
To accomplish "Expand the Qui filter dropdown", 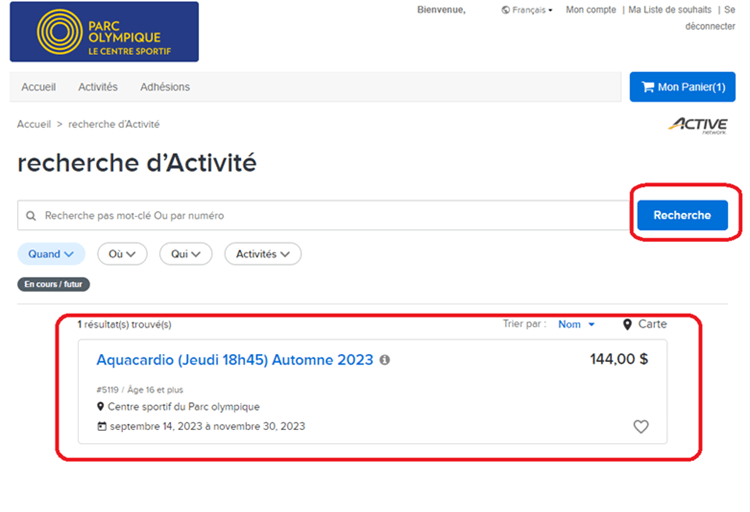I will [185, 254].
